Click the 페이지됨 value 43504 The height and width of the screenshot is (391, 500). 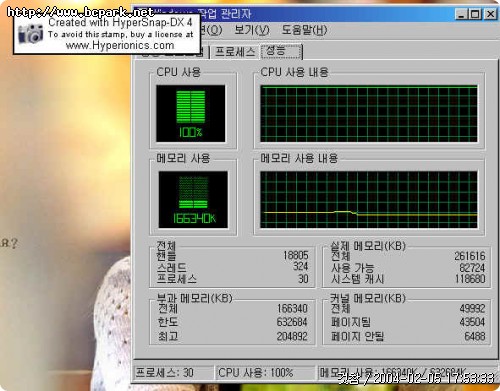[472, 322]
